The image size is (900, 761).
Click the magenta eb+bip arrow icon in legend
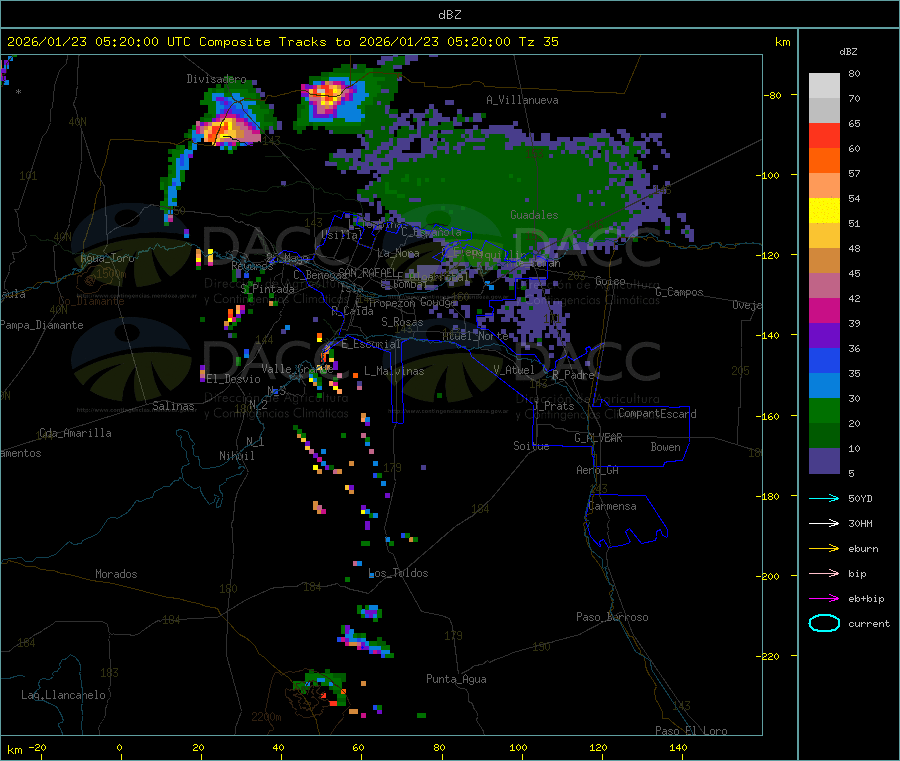coord(824,599)
